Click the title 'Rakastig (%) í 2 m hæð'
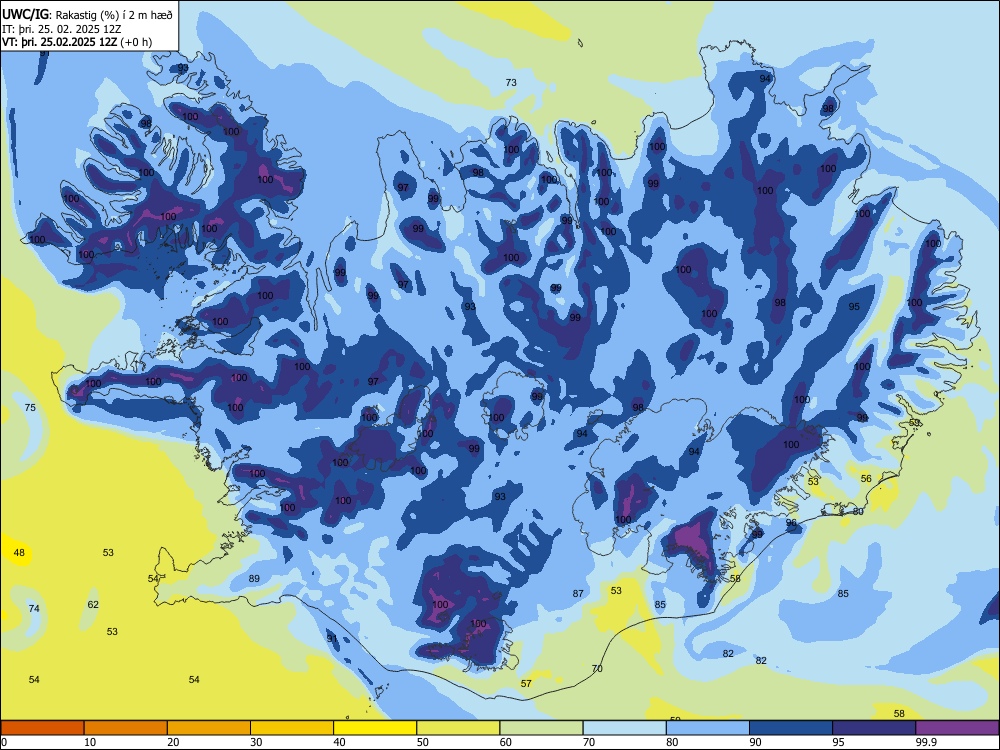1000x750 pixels. (x=114, y=15)
